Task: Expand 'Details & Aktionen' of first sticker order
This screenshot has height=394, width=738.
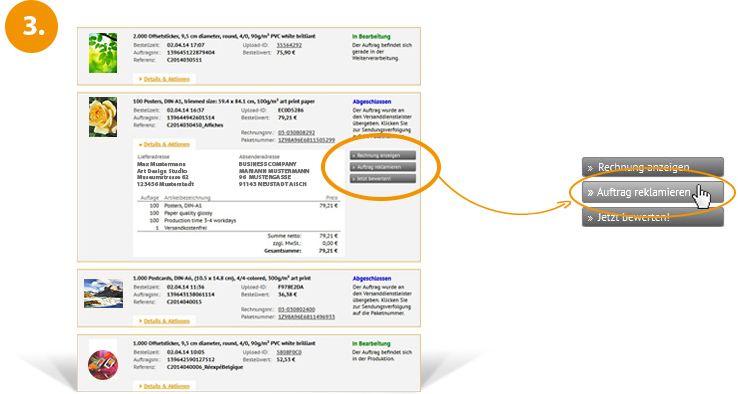Action: (166, 79)
